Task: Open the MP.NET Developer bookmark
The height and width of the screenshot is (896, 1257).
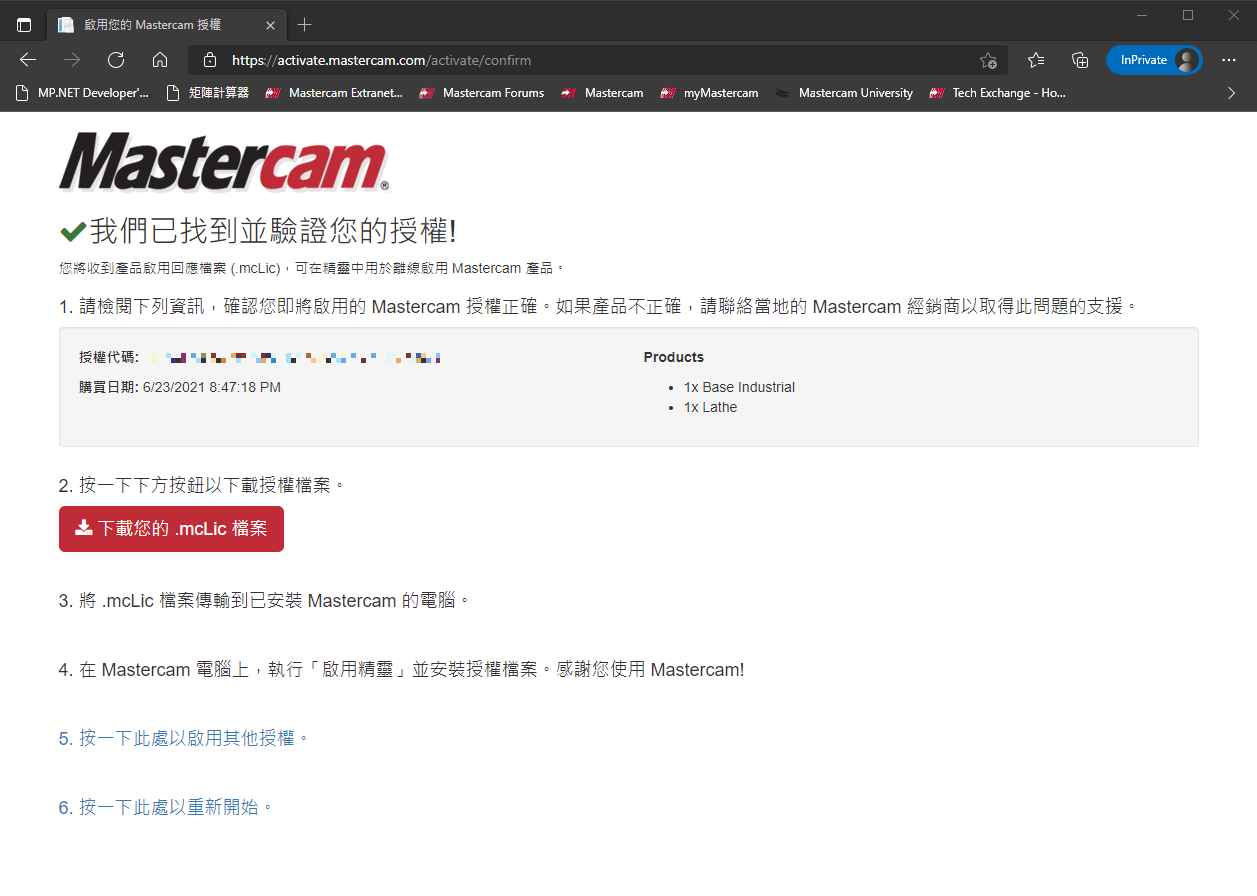Action: tap(83, 93)
